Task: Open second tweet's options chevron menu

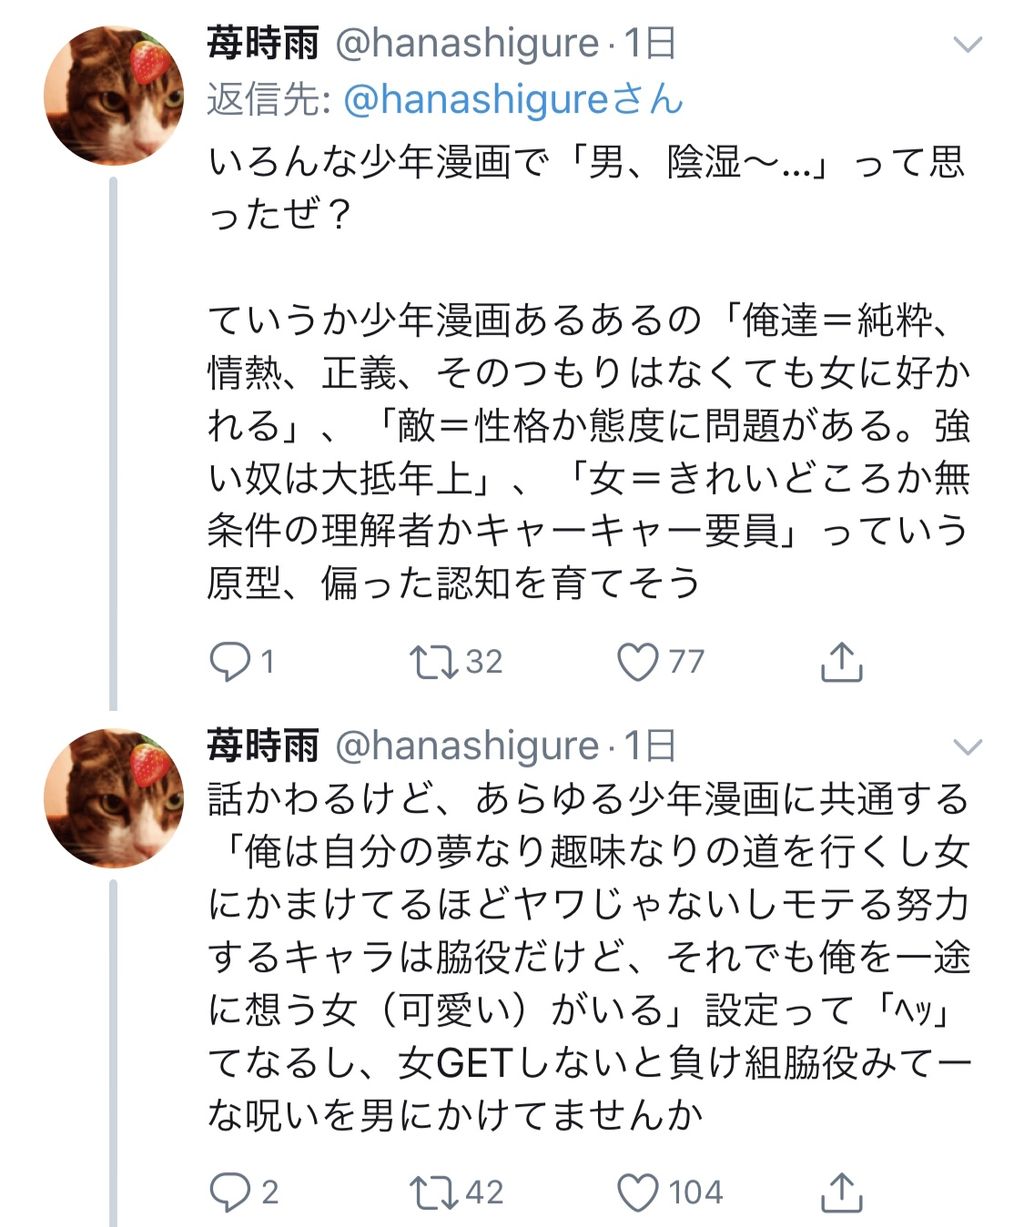Action: point(968,747)
